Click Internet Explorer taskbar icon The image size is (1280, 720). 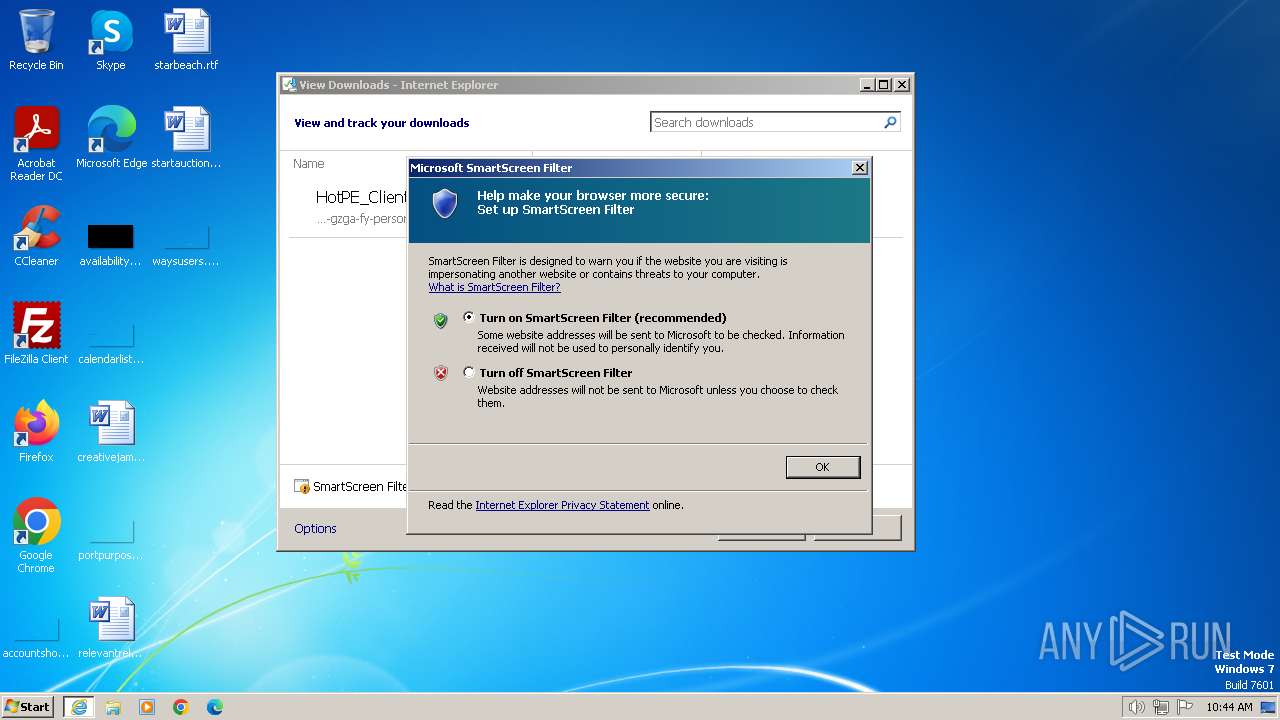point(79,707)
